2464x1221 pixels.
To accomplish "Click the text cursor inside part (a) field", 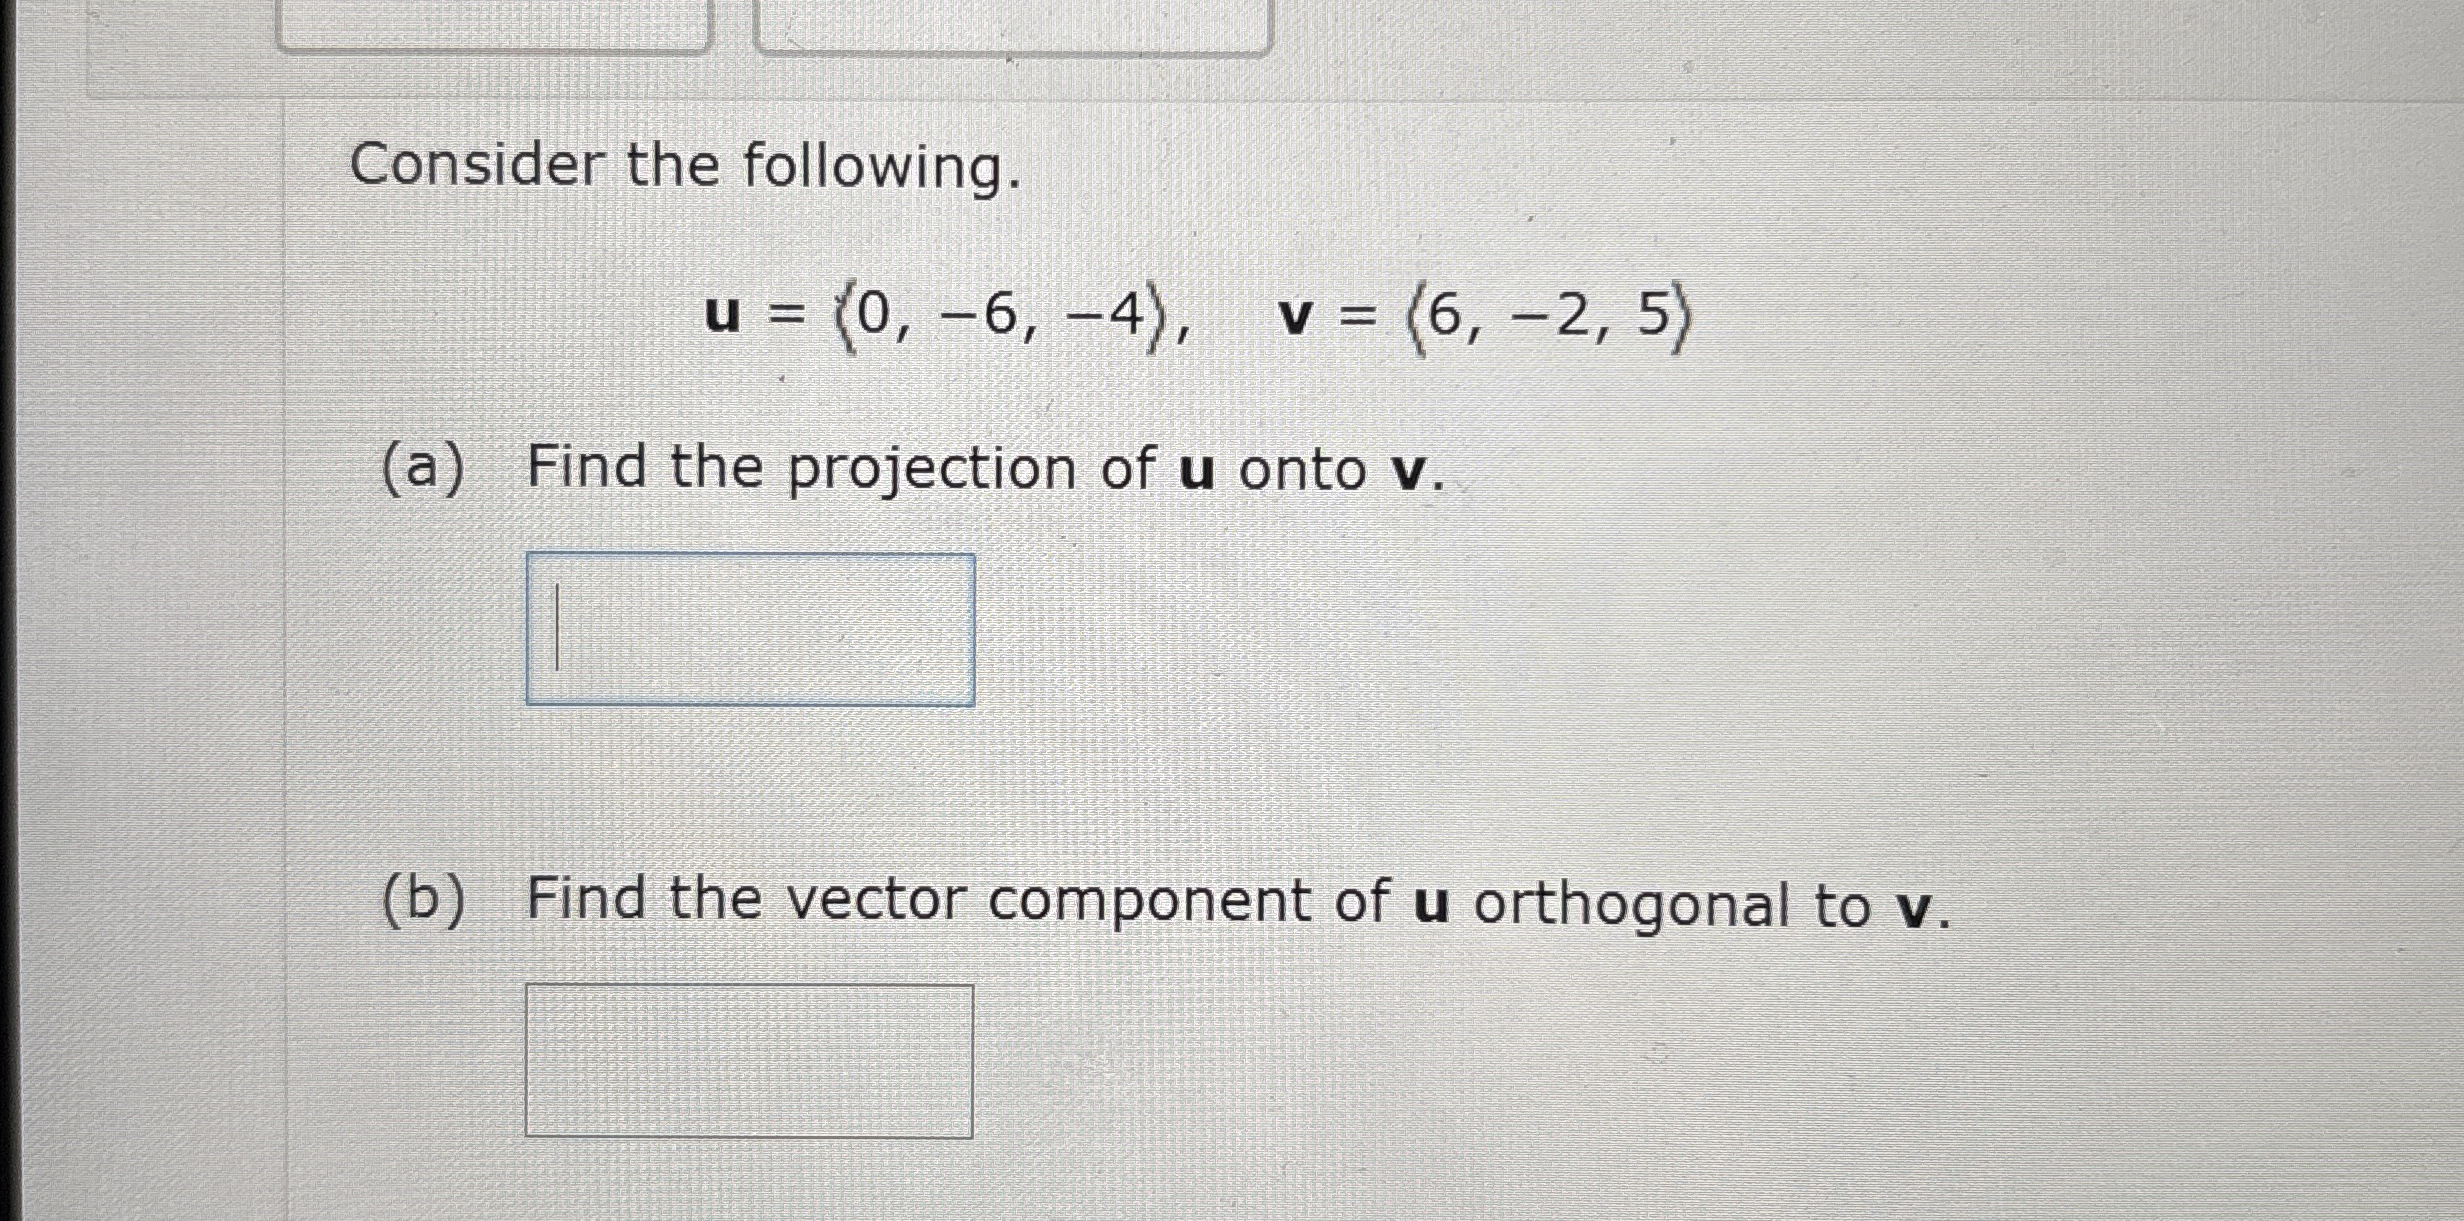I will (x=557, y=625).
